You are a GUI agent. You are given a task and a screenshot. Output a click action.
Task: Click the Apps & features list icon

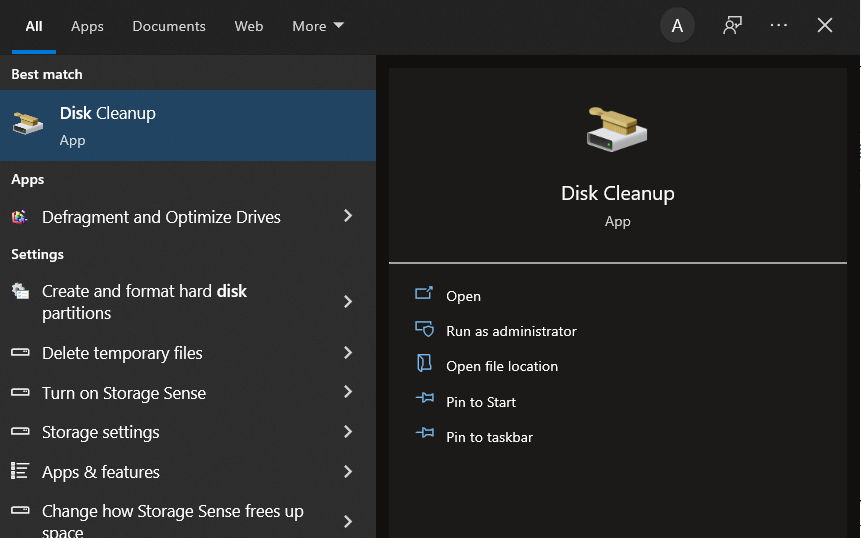click(x=20, y=471)
